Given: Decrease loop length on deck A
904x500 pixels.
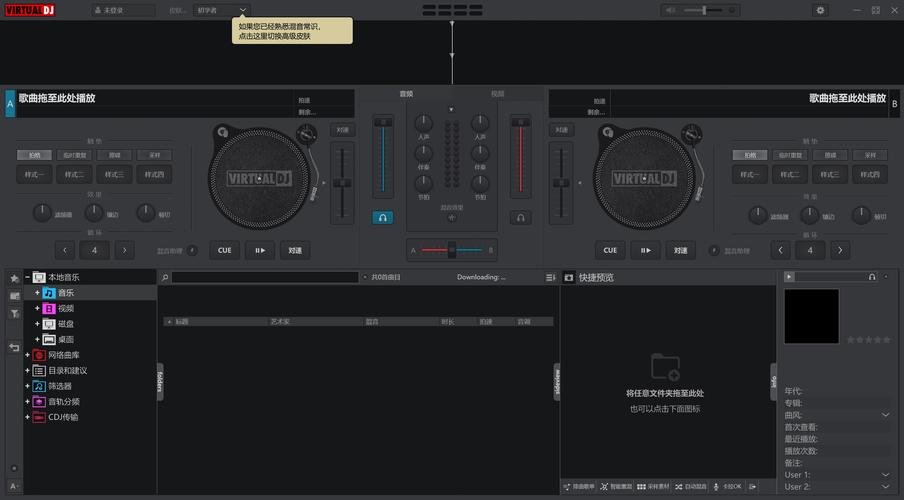Looking at the screenshot, I should click(65, 250).
